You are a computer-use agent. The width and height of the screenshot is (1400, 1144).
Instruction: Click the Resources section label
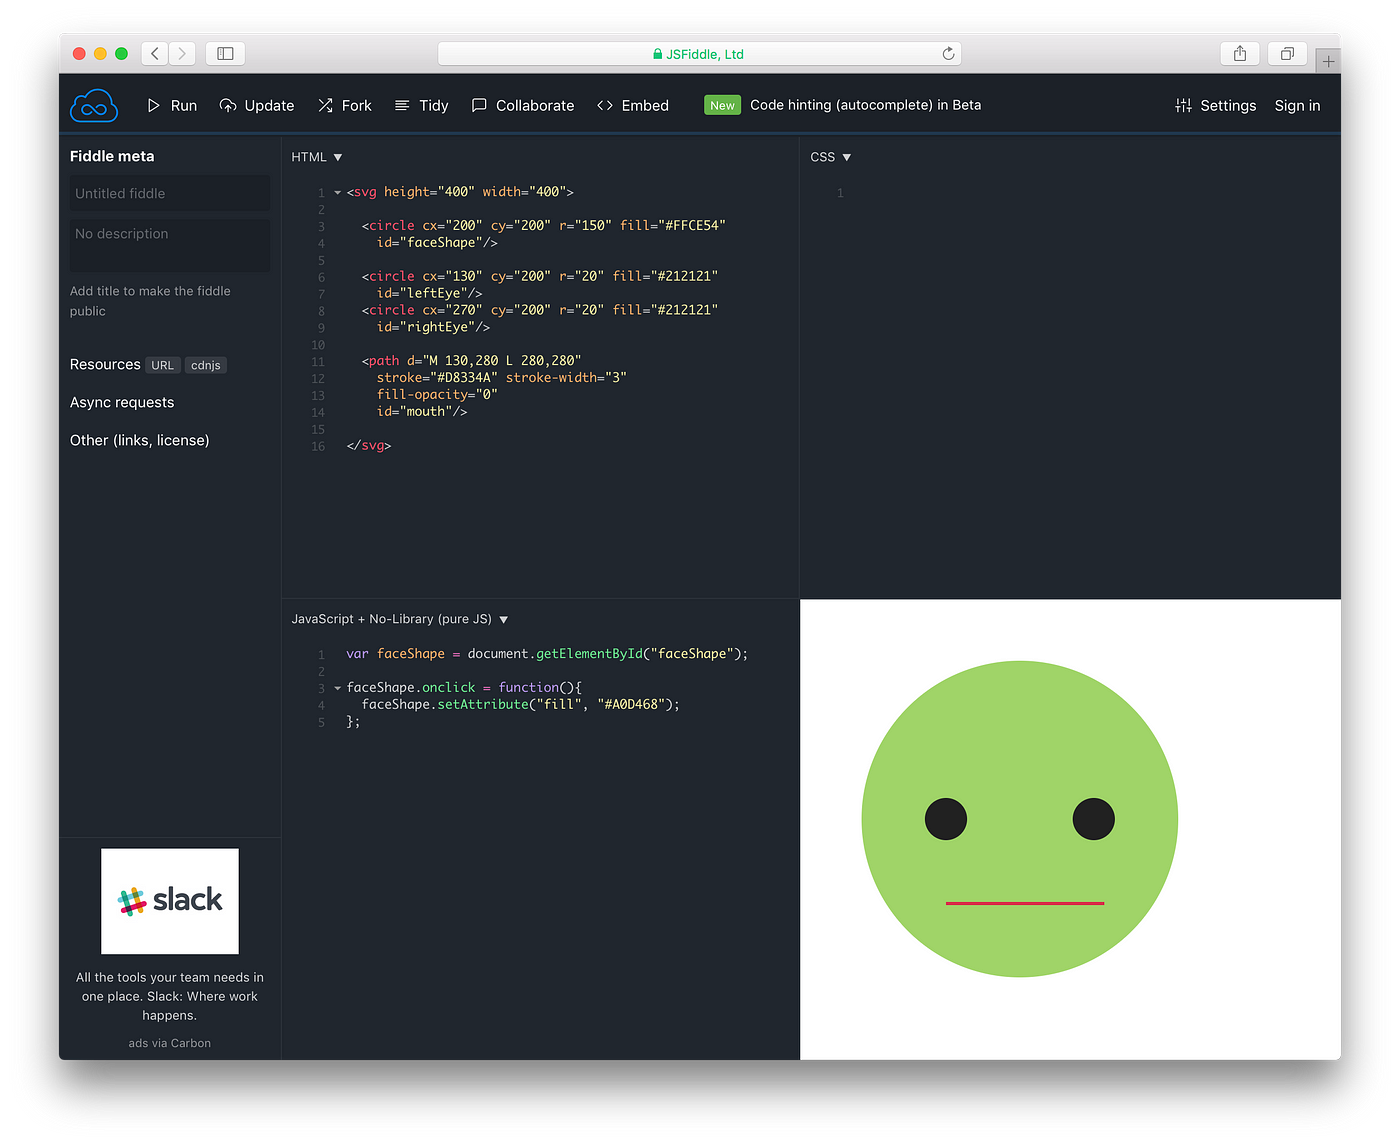point(105,364)
